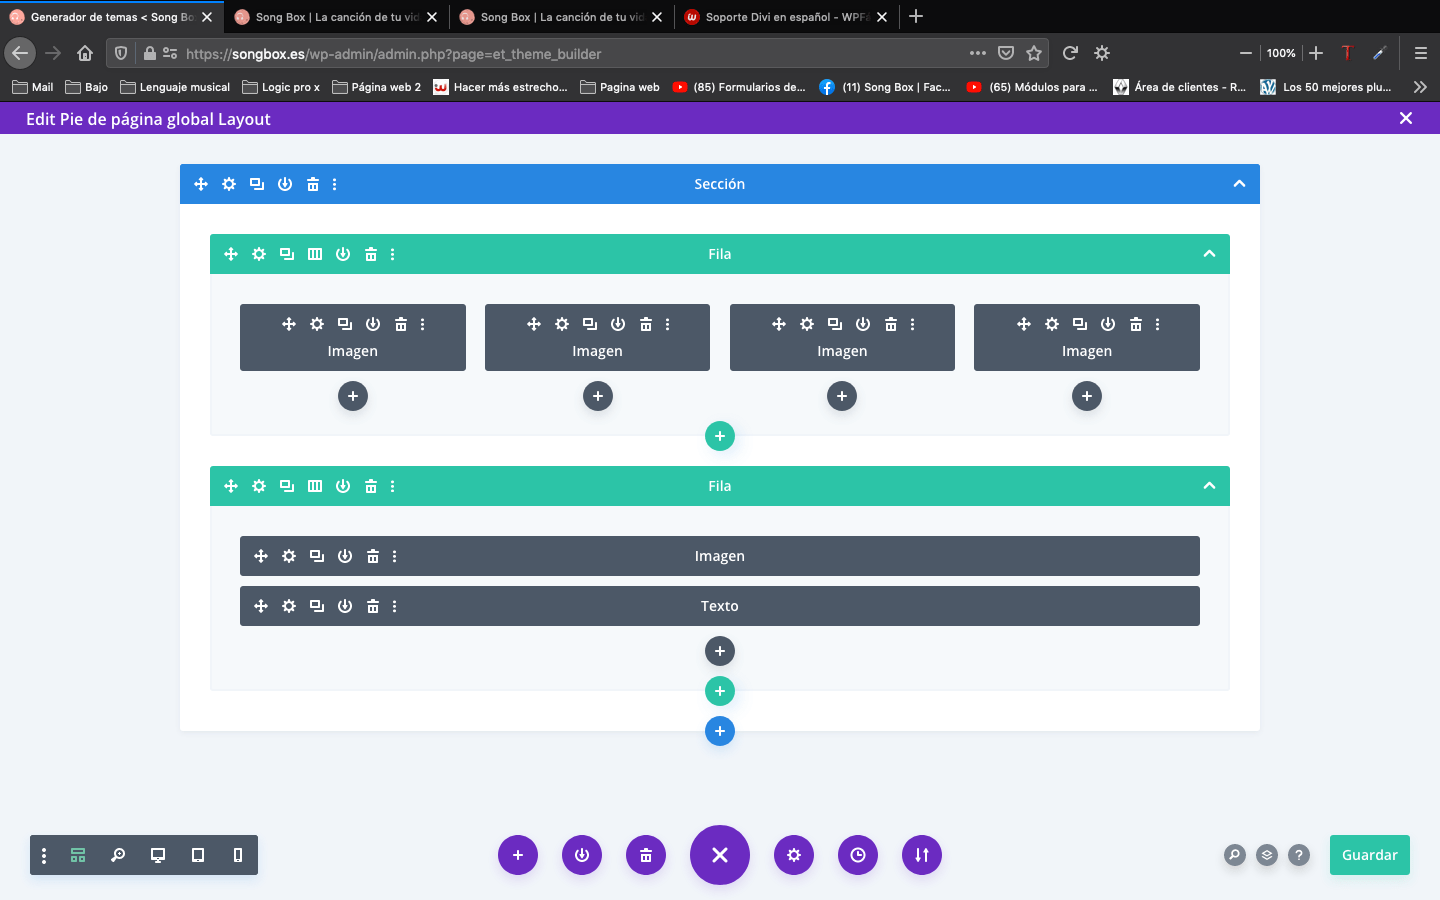Add module below Texto module
Viewport: 1440px width, 900px height.
click(x=720, y=651)
